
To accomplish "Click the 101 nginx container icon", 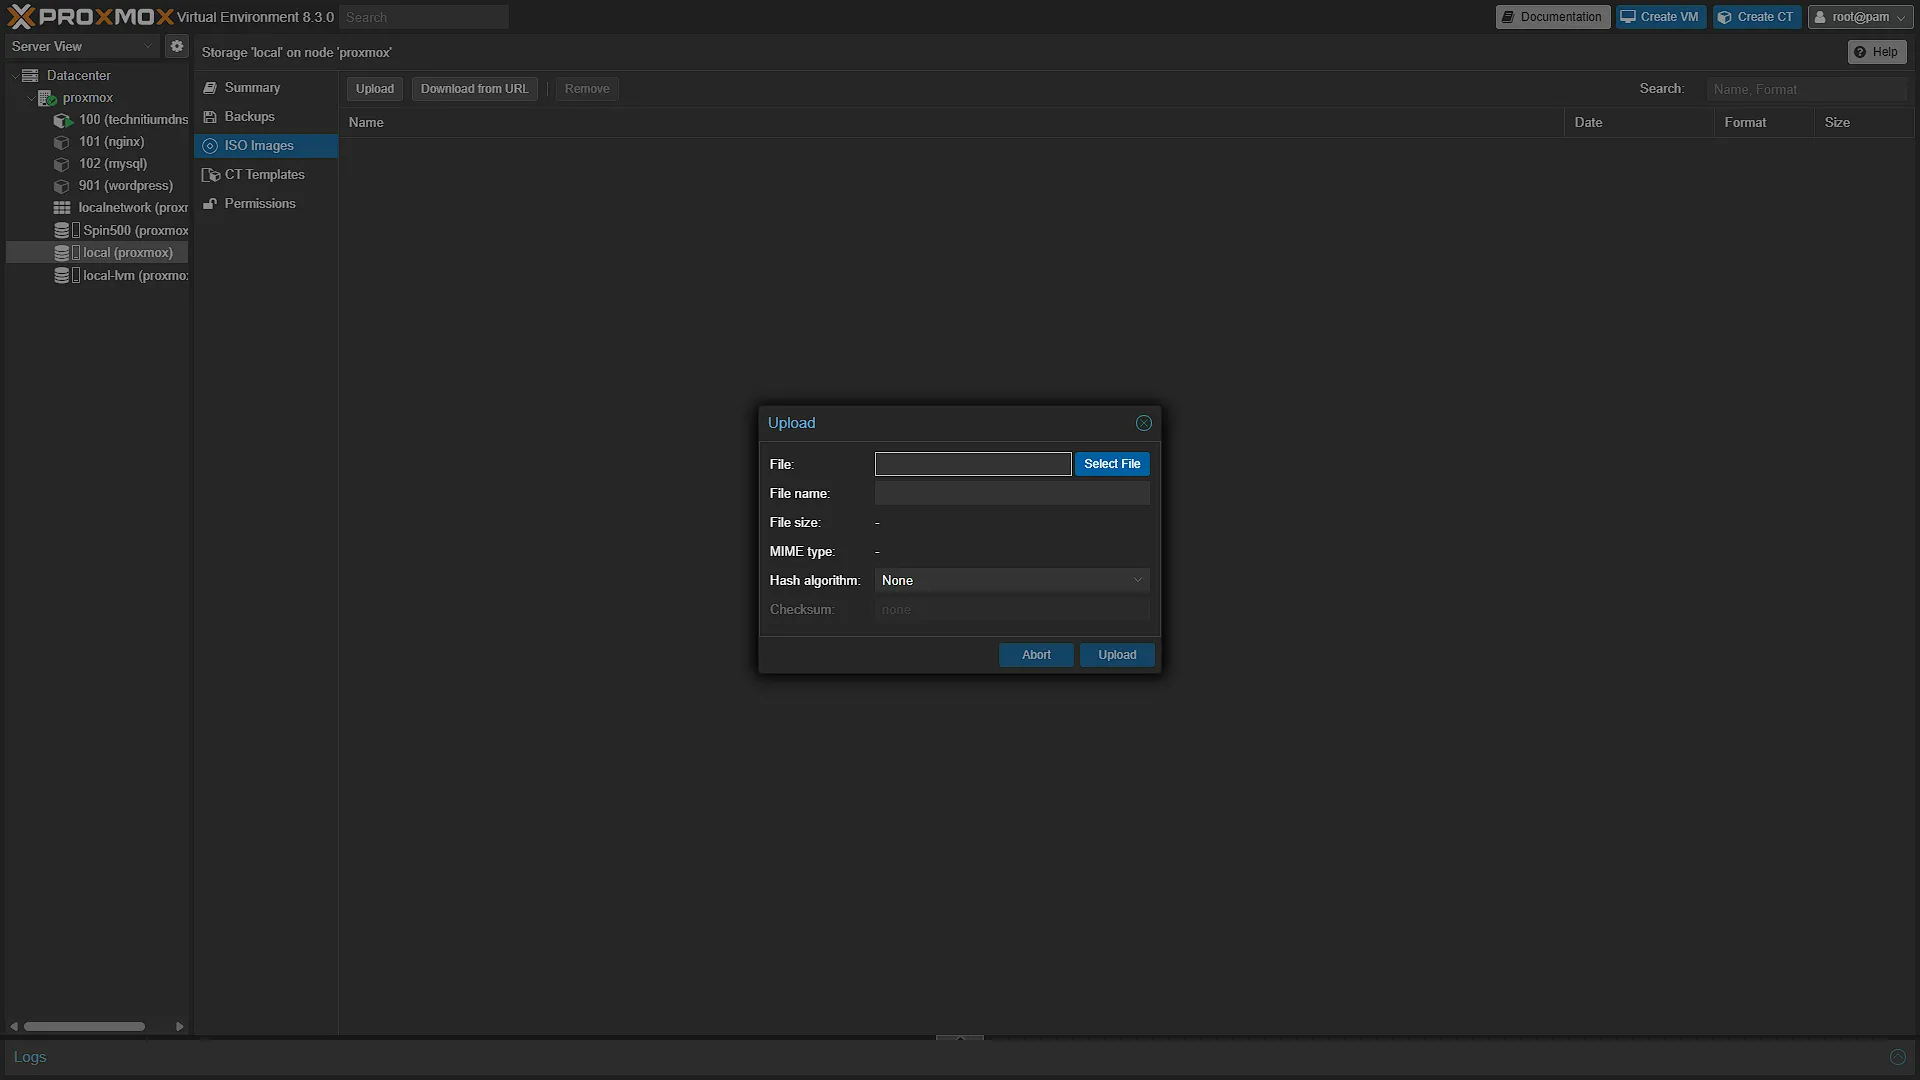I will pyautogui.click(x=62, y=142).
